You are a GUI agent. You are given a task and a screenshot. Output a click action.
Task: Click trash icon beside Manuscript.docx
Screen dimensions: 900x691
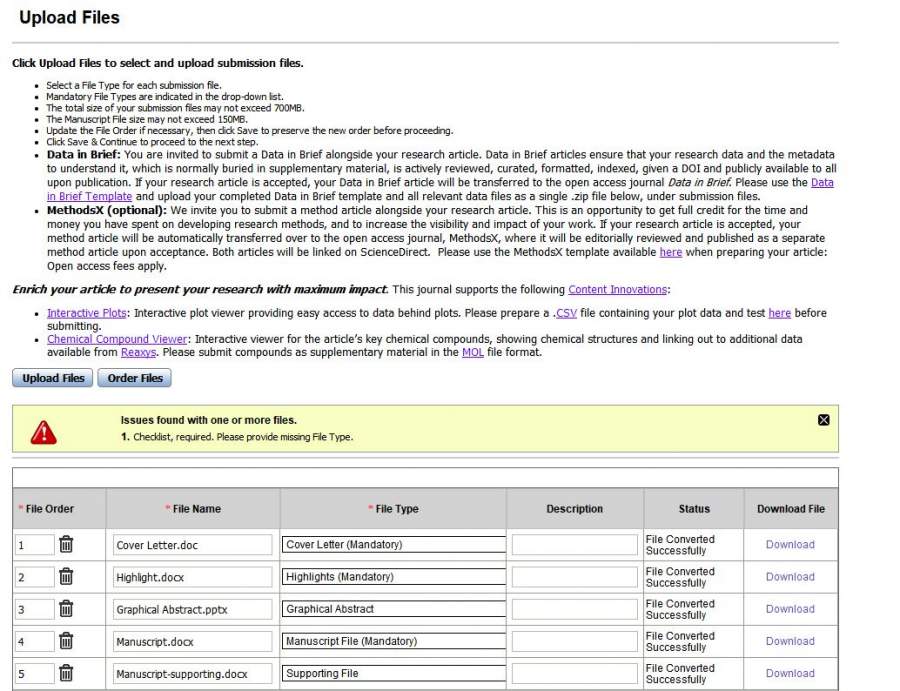click(x=66, y=641)
